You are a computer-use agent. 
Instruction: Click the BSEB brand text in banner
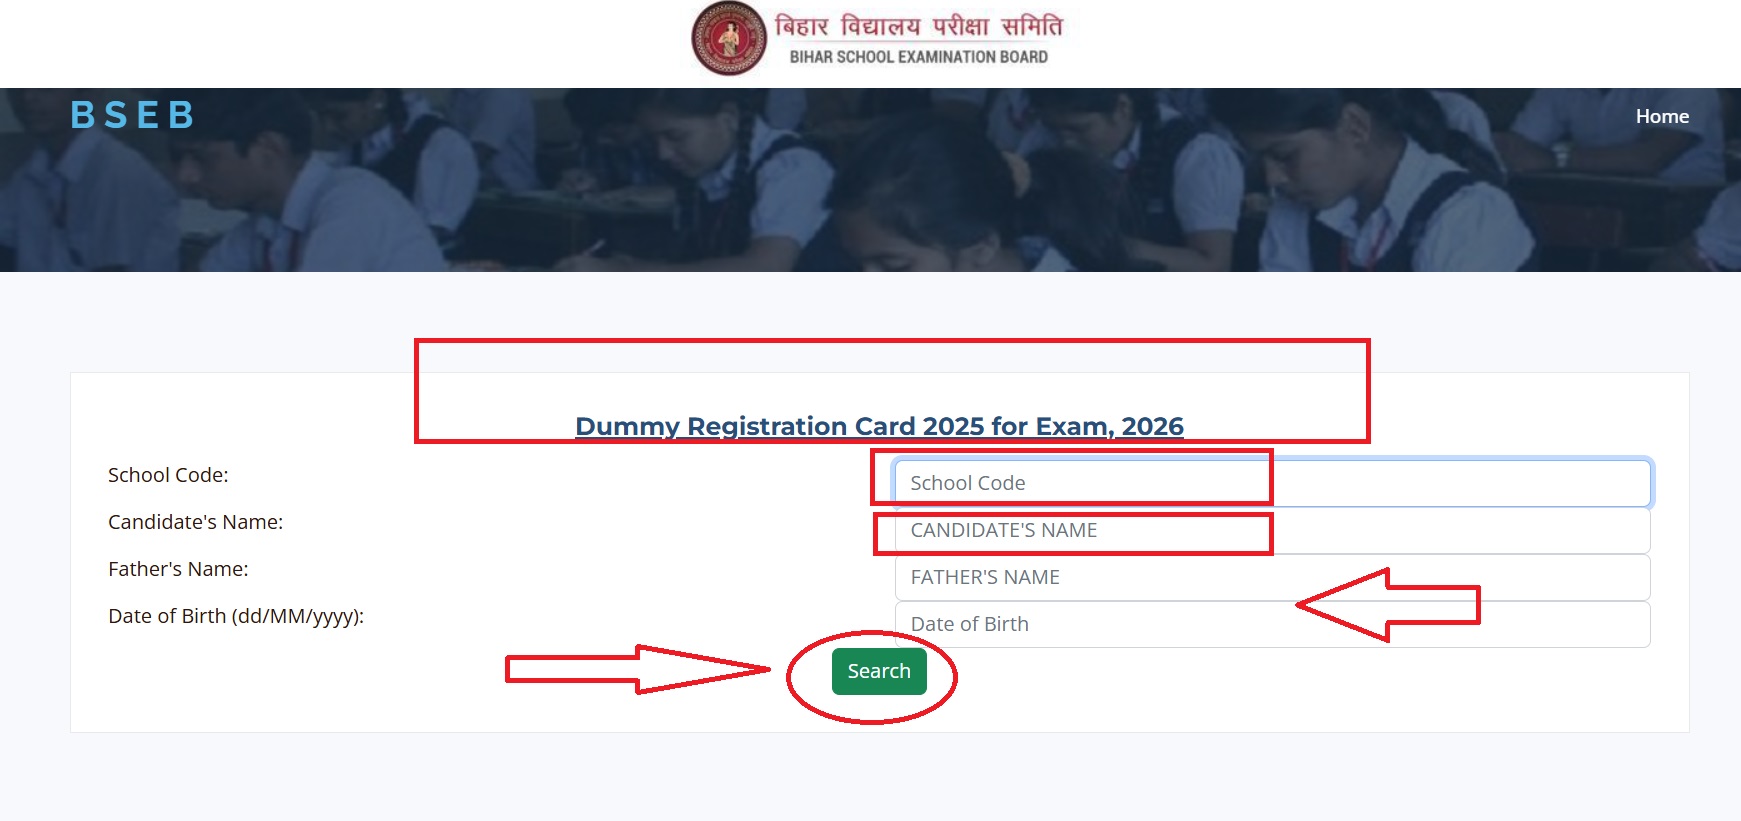(132, 115)
